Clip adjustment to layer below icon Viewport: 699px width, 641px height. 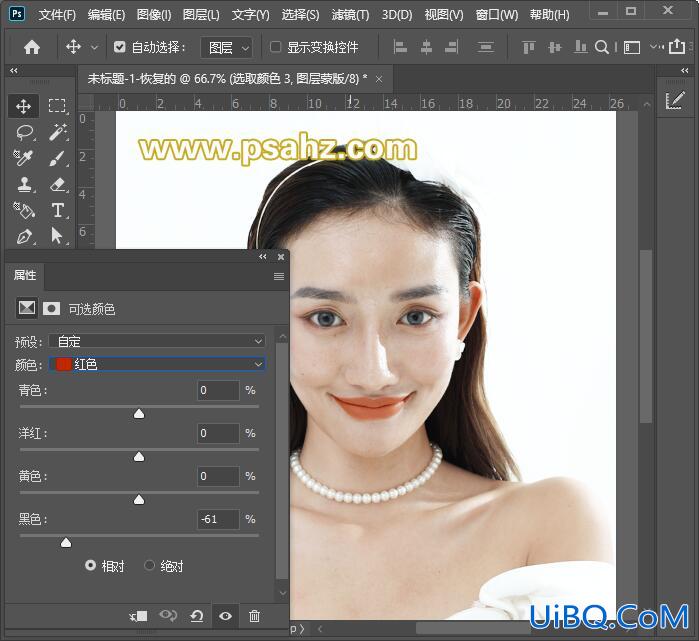click(139, 616)
